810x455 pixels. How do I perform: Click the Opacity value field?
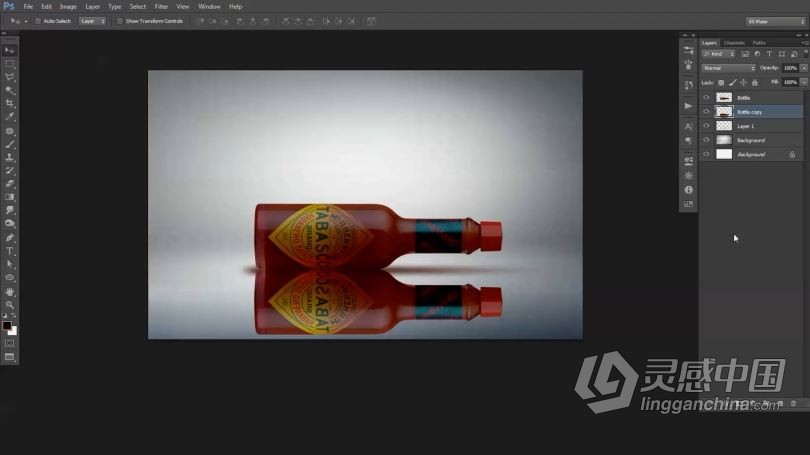coord(790,68)
